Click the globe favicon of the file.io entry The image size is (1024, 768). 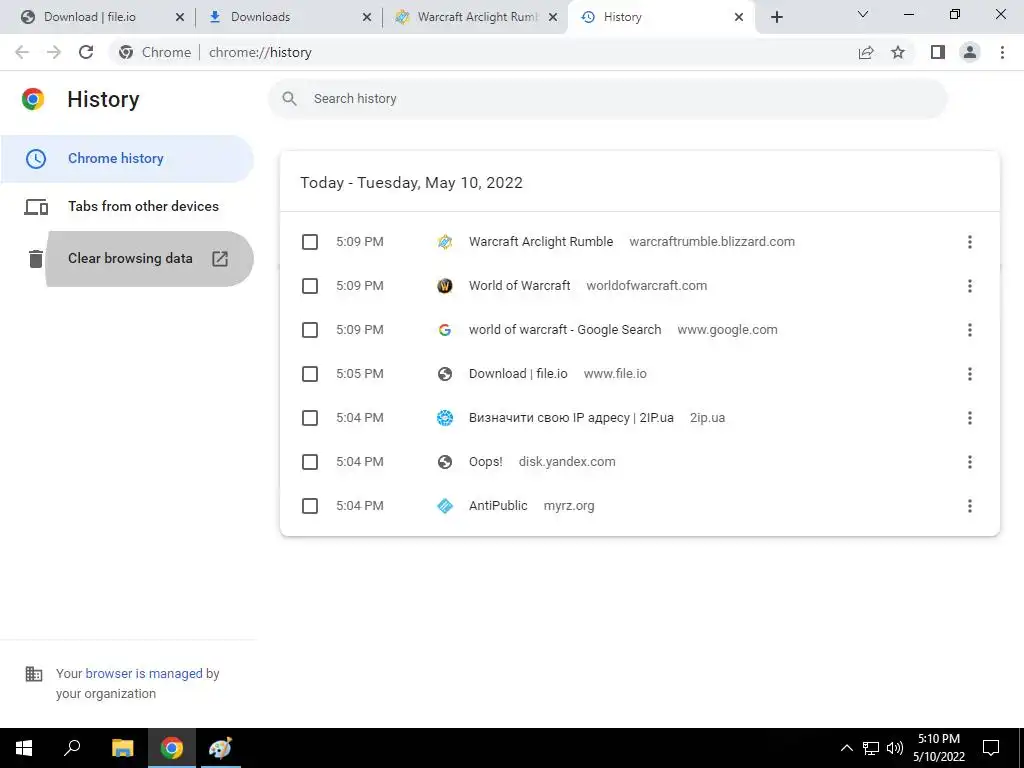445,374
